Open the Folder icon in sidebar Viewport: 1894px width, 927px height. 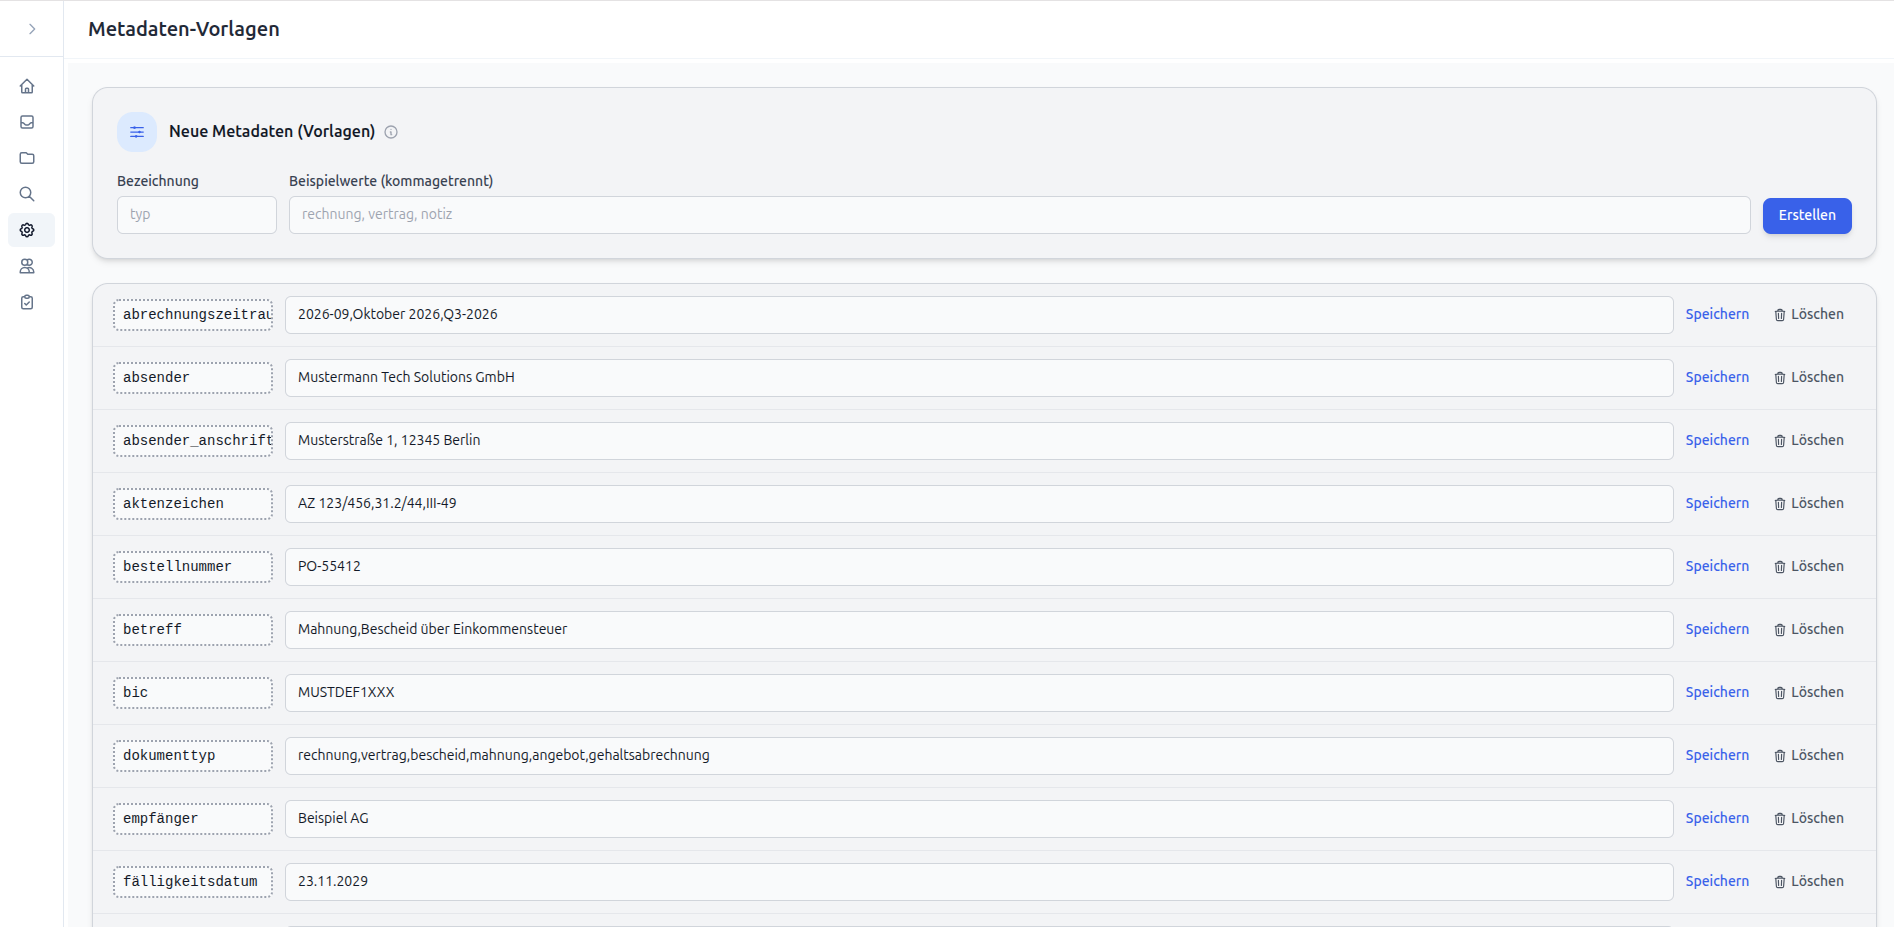click(x=27, y=158)
